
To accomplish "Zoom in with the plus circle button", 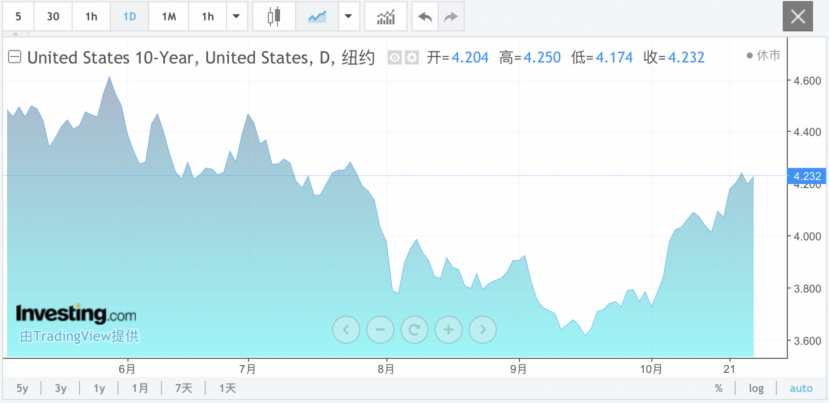I will tap(449, 328).
